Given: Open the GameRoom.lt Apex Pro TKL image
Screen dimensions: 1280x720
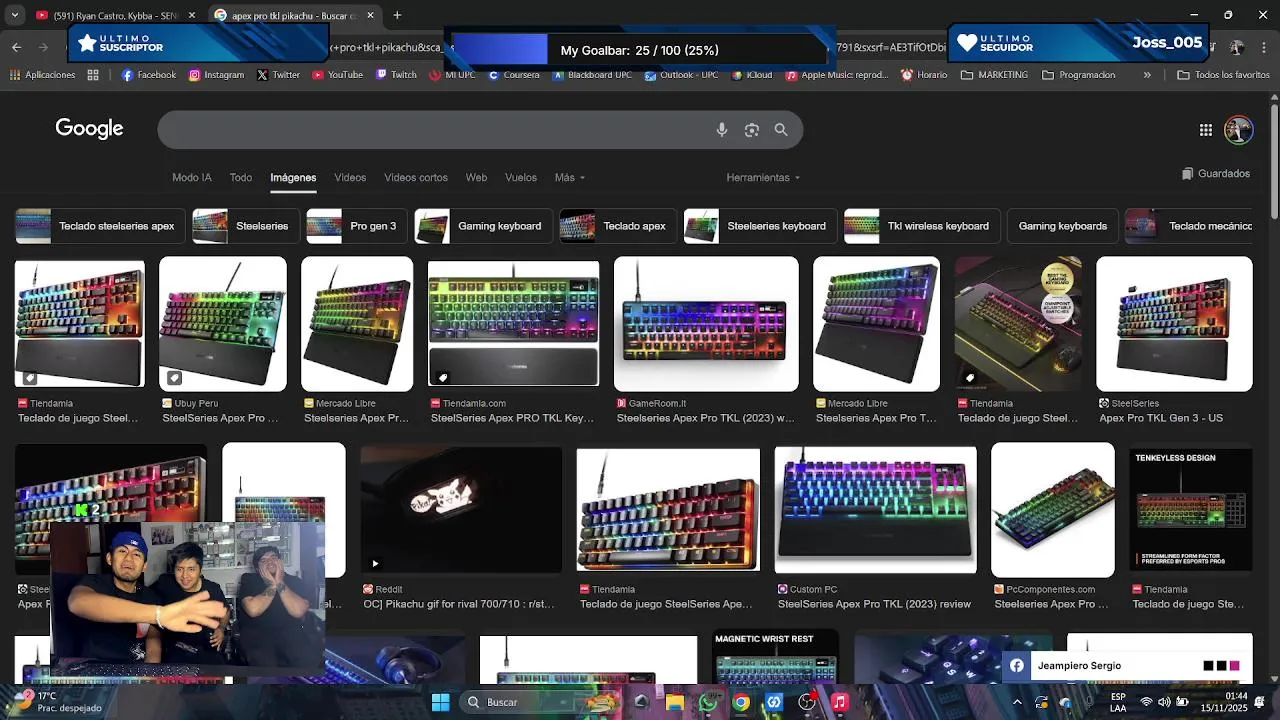Looking at the screenshot, I should [x=706, y=324].
